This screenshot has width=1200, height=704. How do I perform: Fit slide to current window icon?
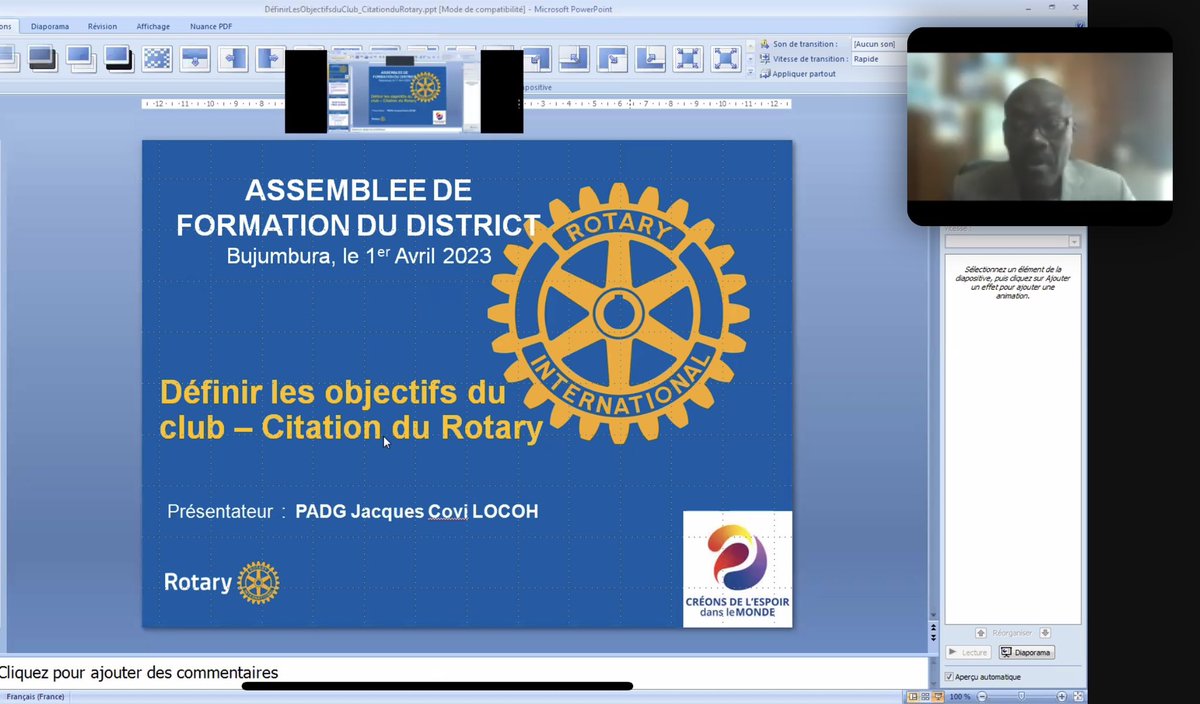[1078, 696]
